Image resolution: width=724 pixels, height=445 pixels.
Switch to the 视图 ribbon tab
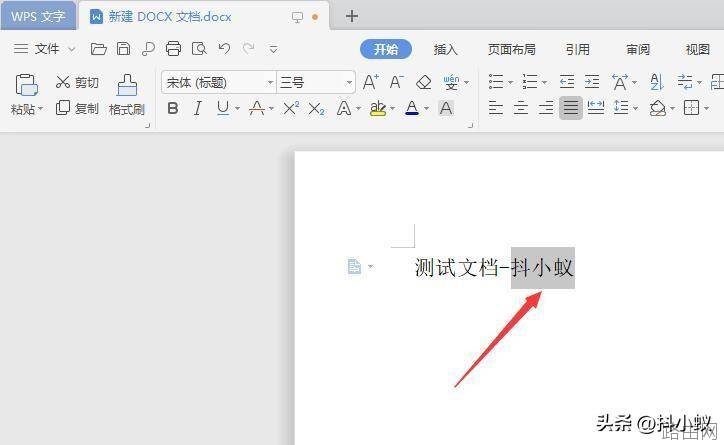coord(697,49)
